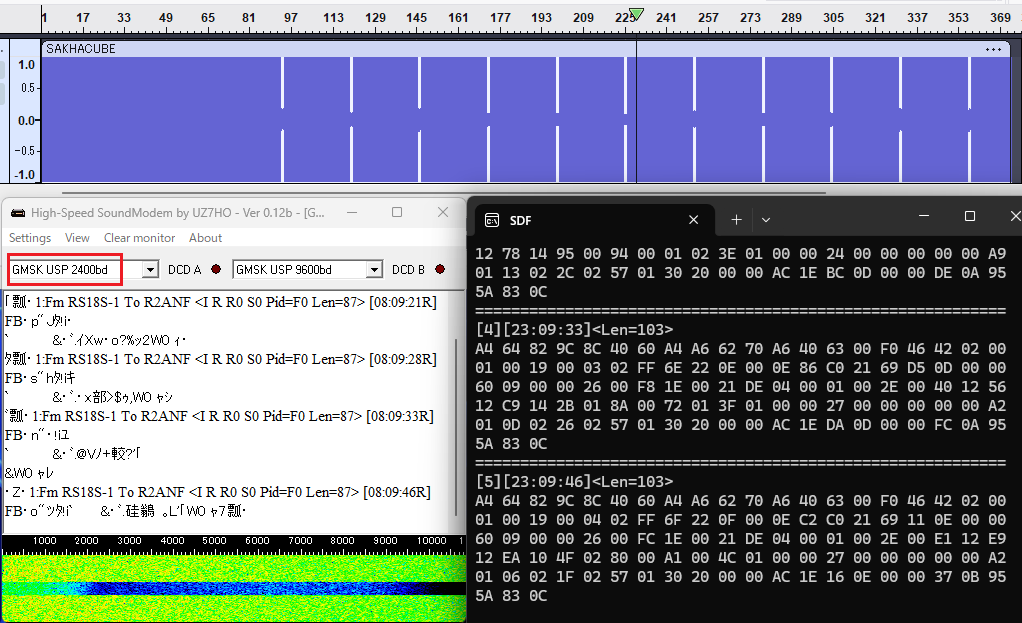Screen dimensions: 1022x623
Task: Click the 0.0 amplitude scale label
Action: point(26,121)
